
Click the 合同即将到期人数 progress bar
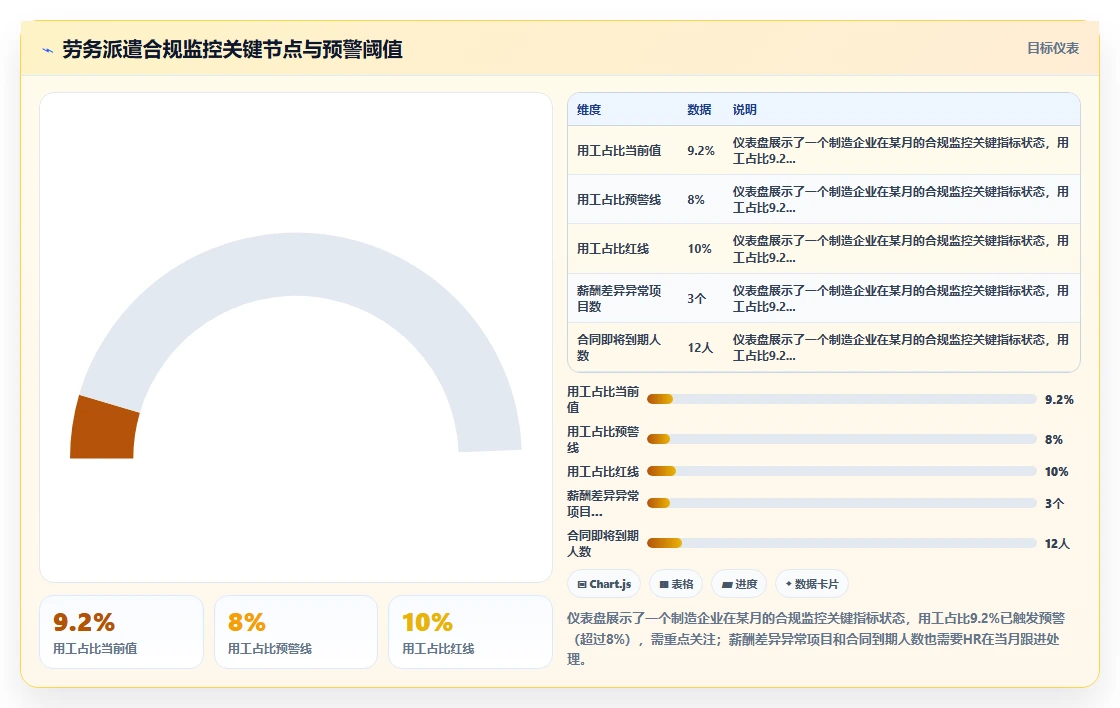tap(841, 544)
